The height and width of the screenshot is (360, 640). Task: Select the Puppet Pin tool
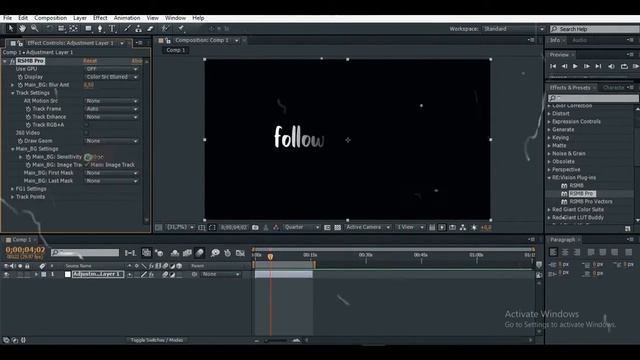(x=180, y=29)
